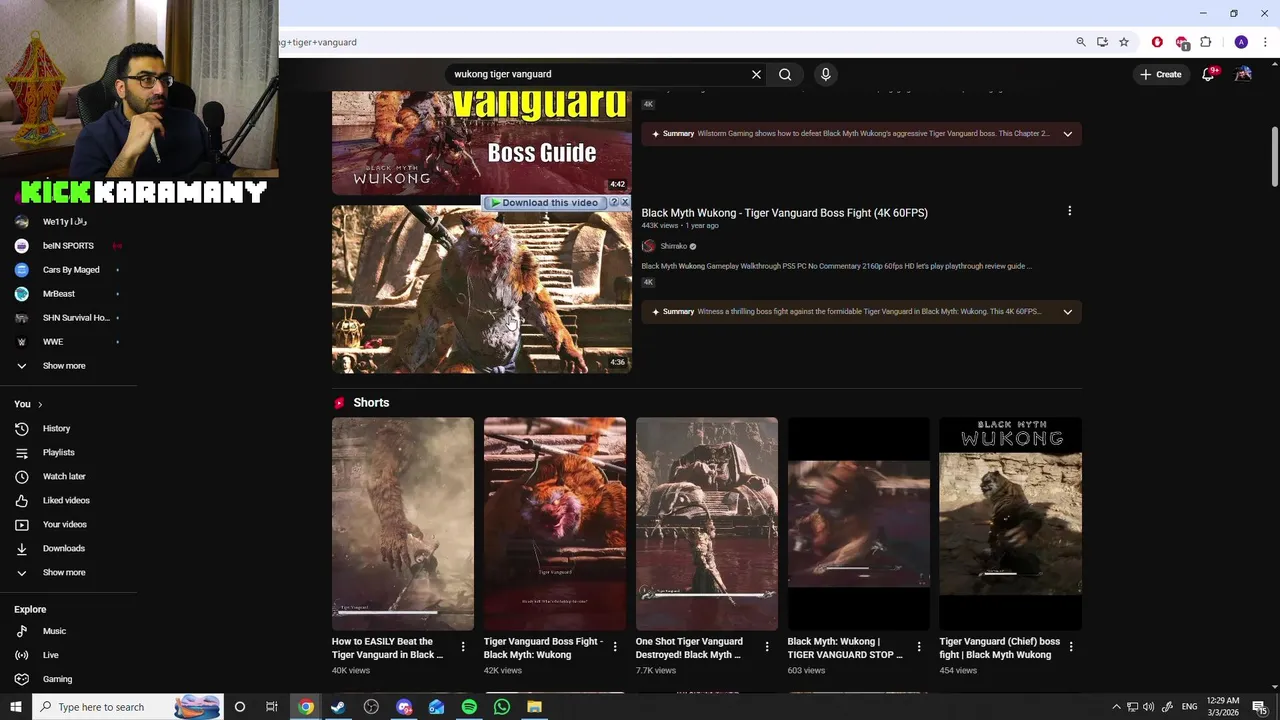Viewport: 1280px width, 720px height.
Task: Open Playlists in the sidebar
Action: coord(58,453)
